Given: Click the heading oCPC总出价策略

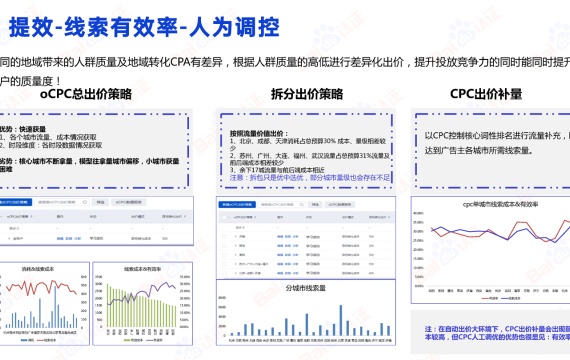Looking at the screenshot, I should [x=86, y=94].
